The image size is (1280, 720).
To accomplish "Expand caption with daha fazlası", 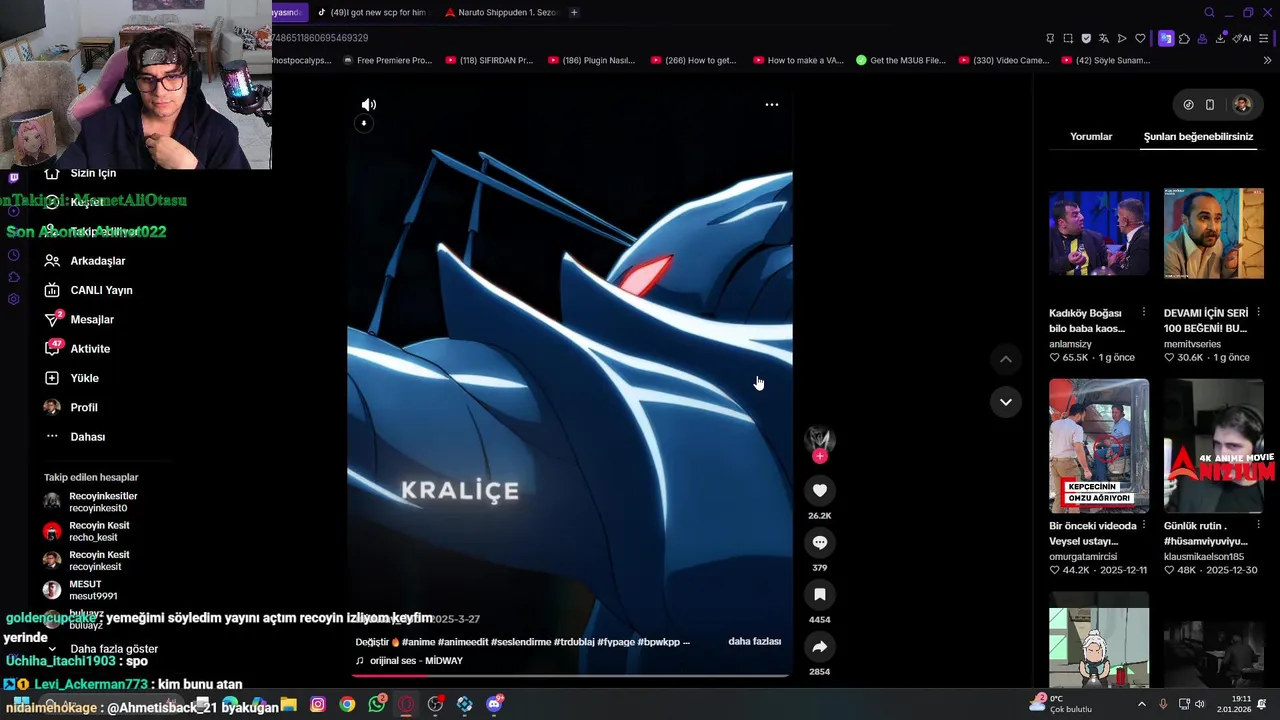I will pos(754,642).
